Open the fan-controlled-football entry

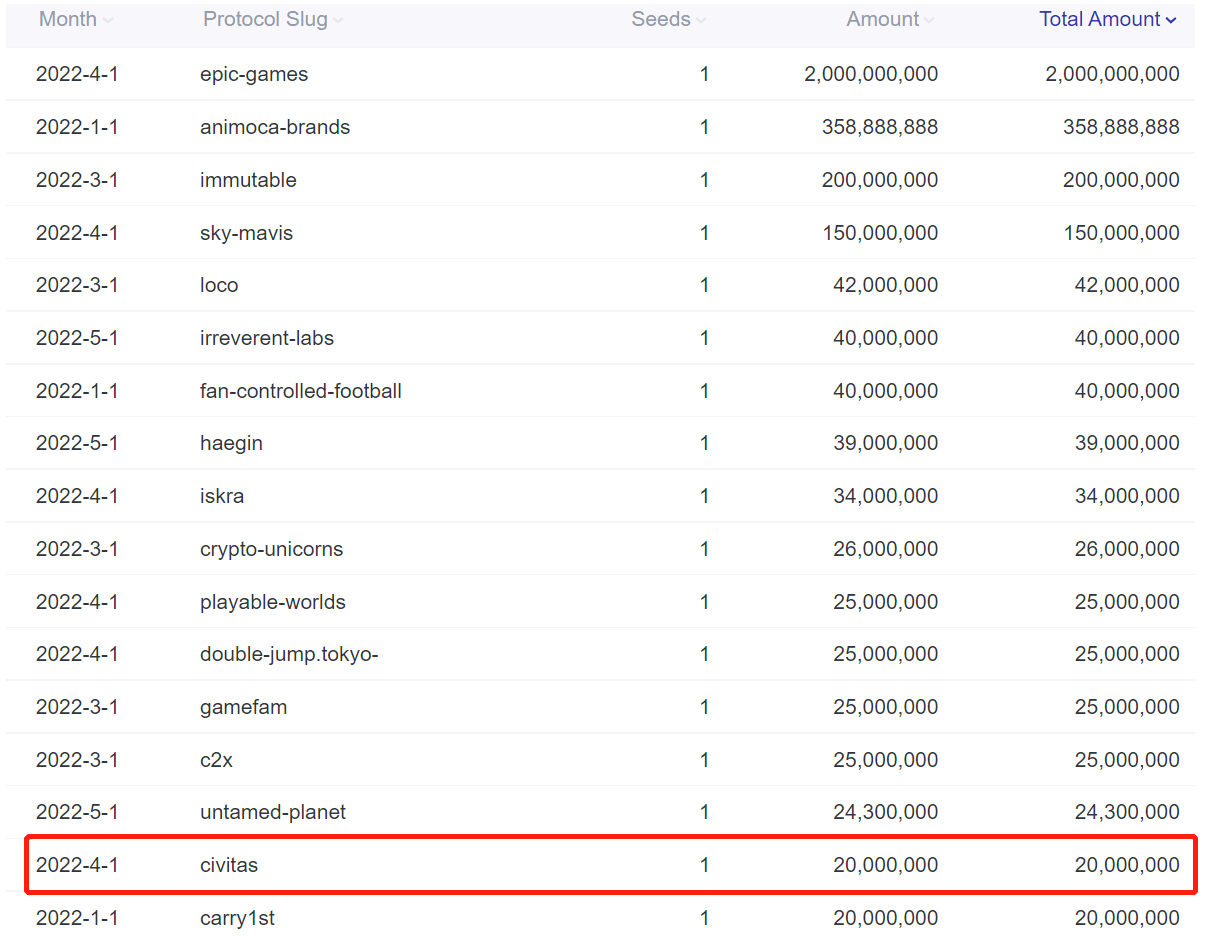[x=302, y=390]
